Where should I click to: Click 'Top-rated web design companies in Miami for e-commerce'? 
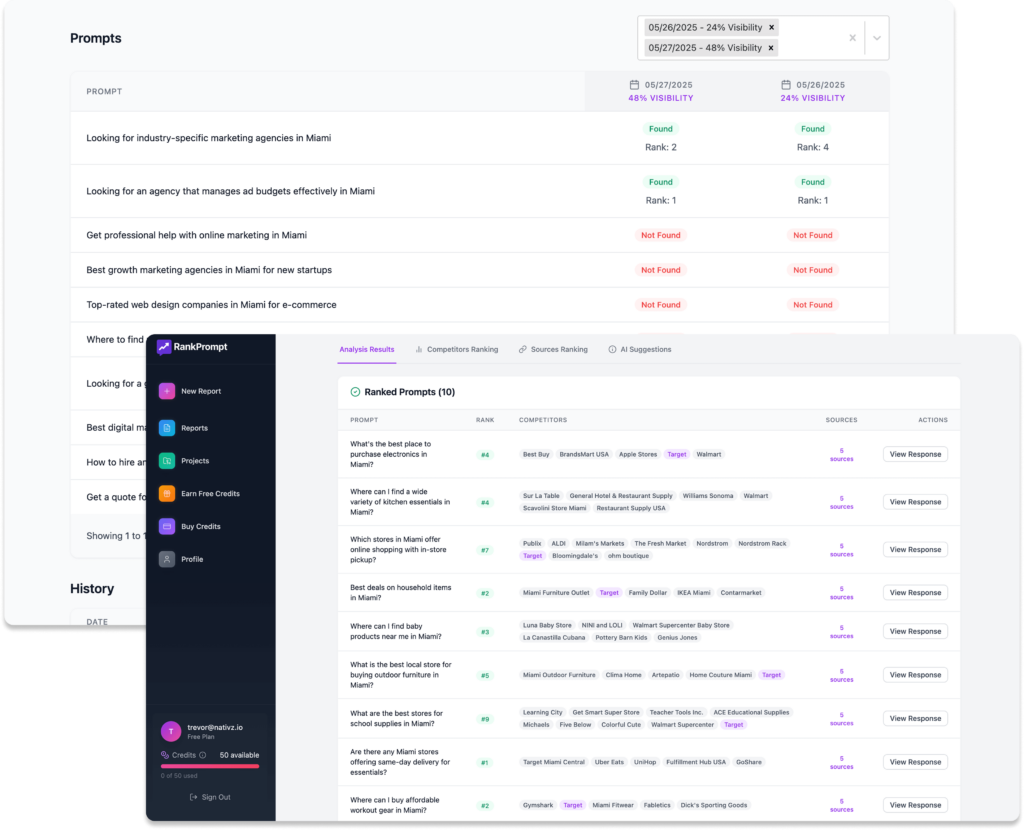pos(212,305)
